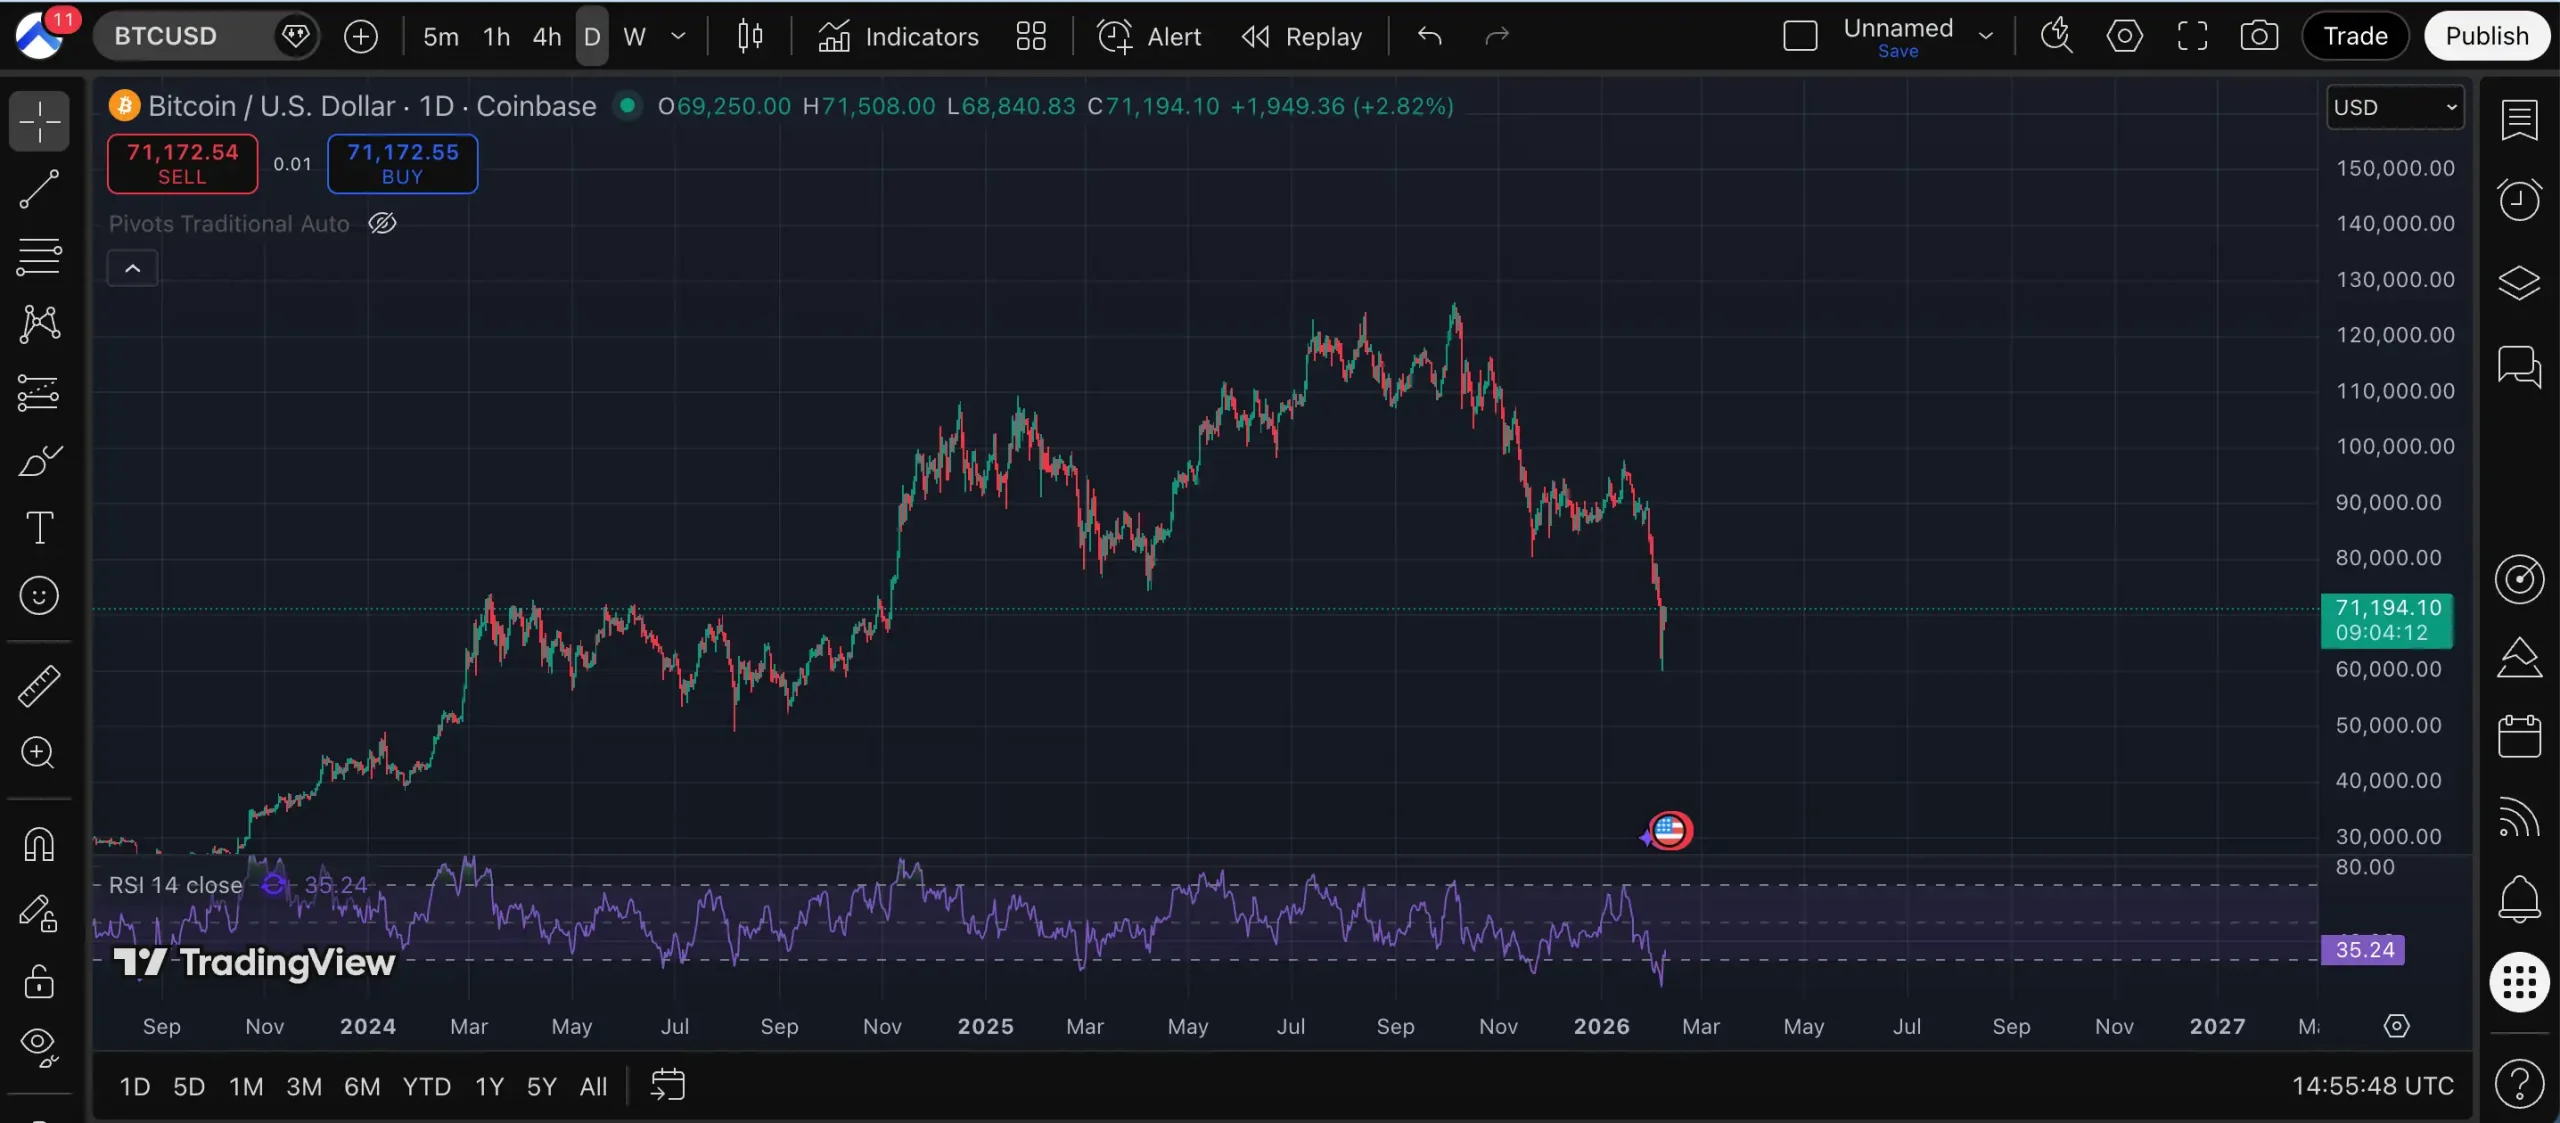Expand the timeframe interval dropdown
Image resolution: width=2560 pixels, height=1123 pixels.
point(678,37)
